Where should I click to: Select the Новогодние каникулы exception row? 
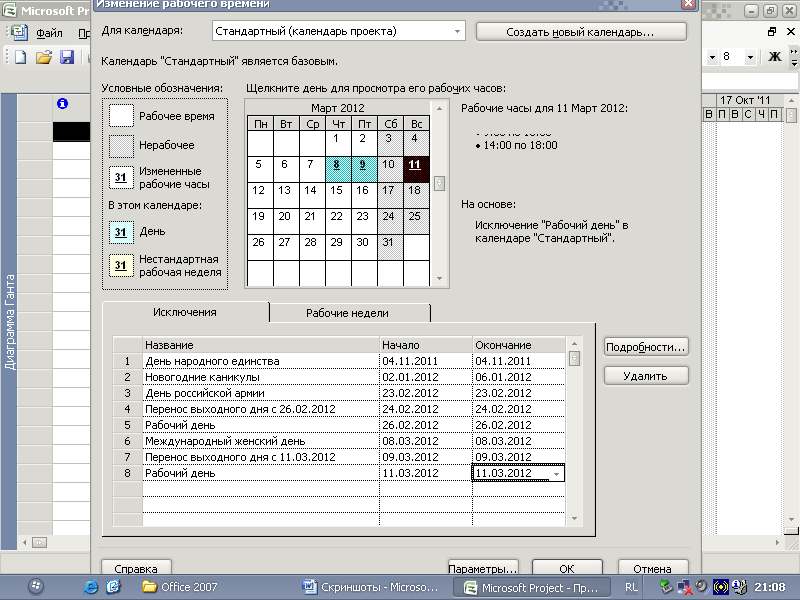(339, 377)
